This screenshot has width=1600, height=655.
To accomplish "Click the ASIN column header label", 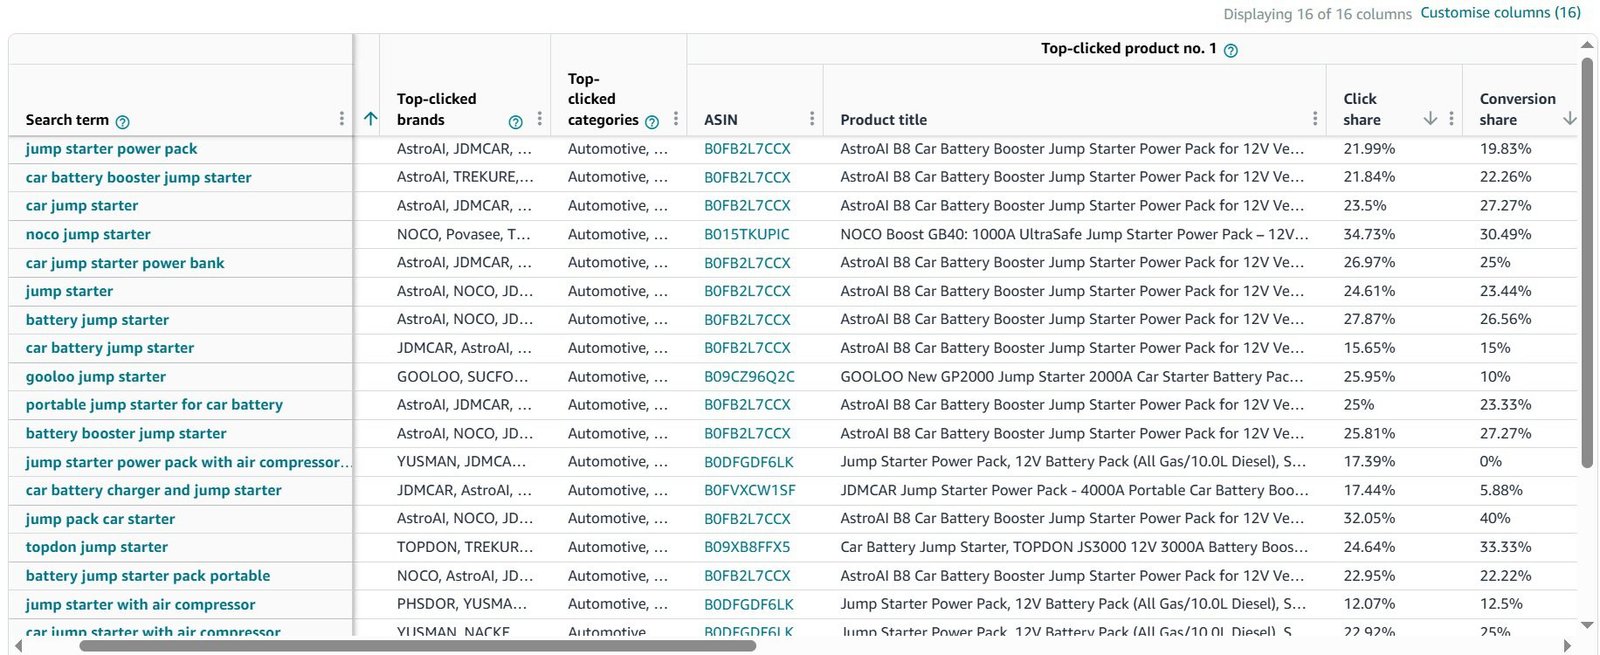I will click(x=720, y=120).
